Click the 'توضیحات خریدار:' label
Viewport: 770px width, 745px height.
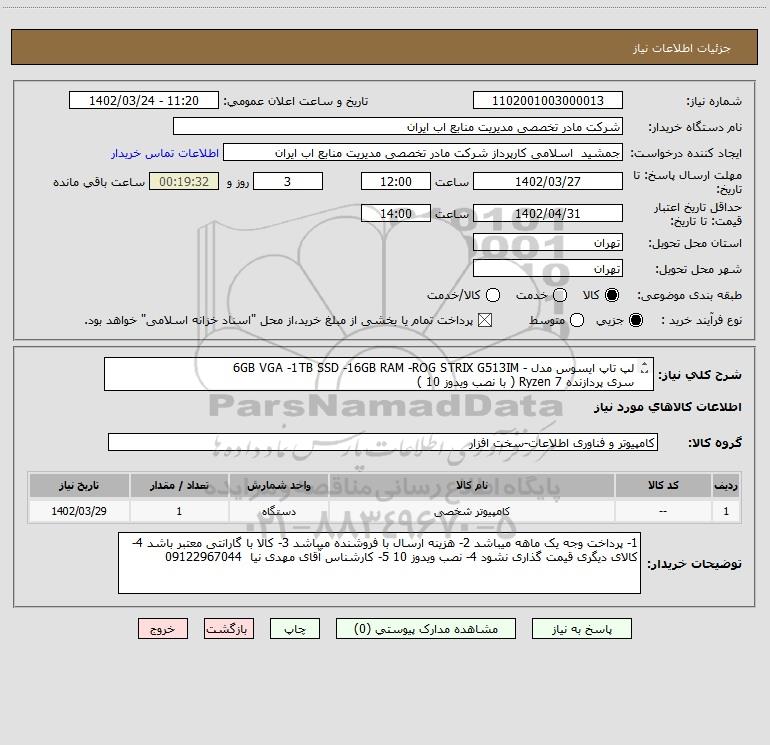[x=694, y=564]
